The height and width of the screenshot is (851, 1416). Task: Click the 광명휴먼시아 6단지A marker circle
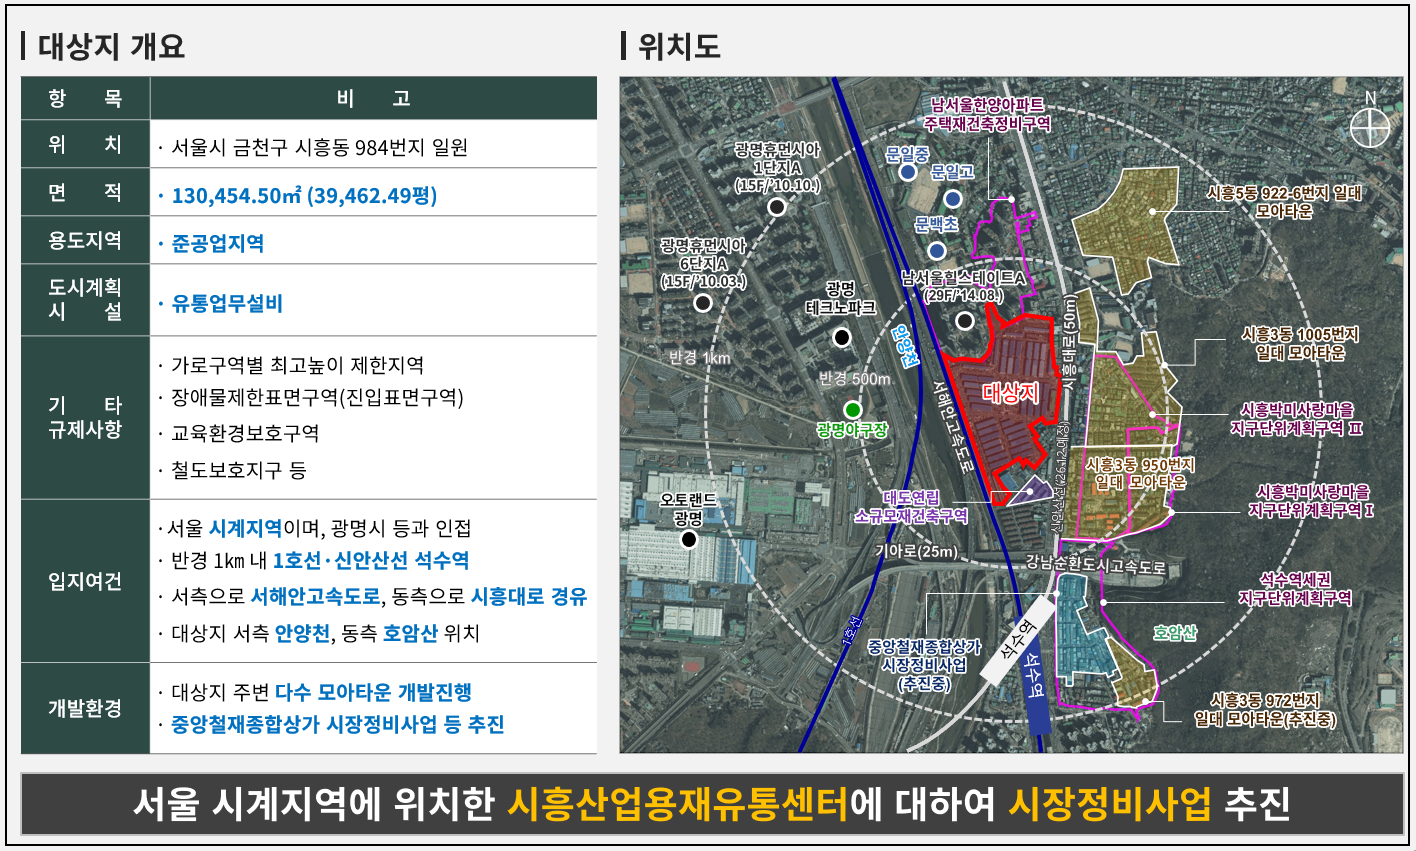click(703, 302)
